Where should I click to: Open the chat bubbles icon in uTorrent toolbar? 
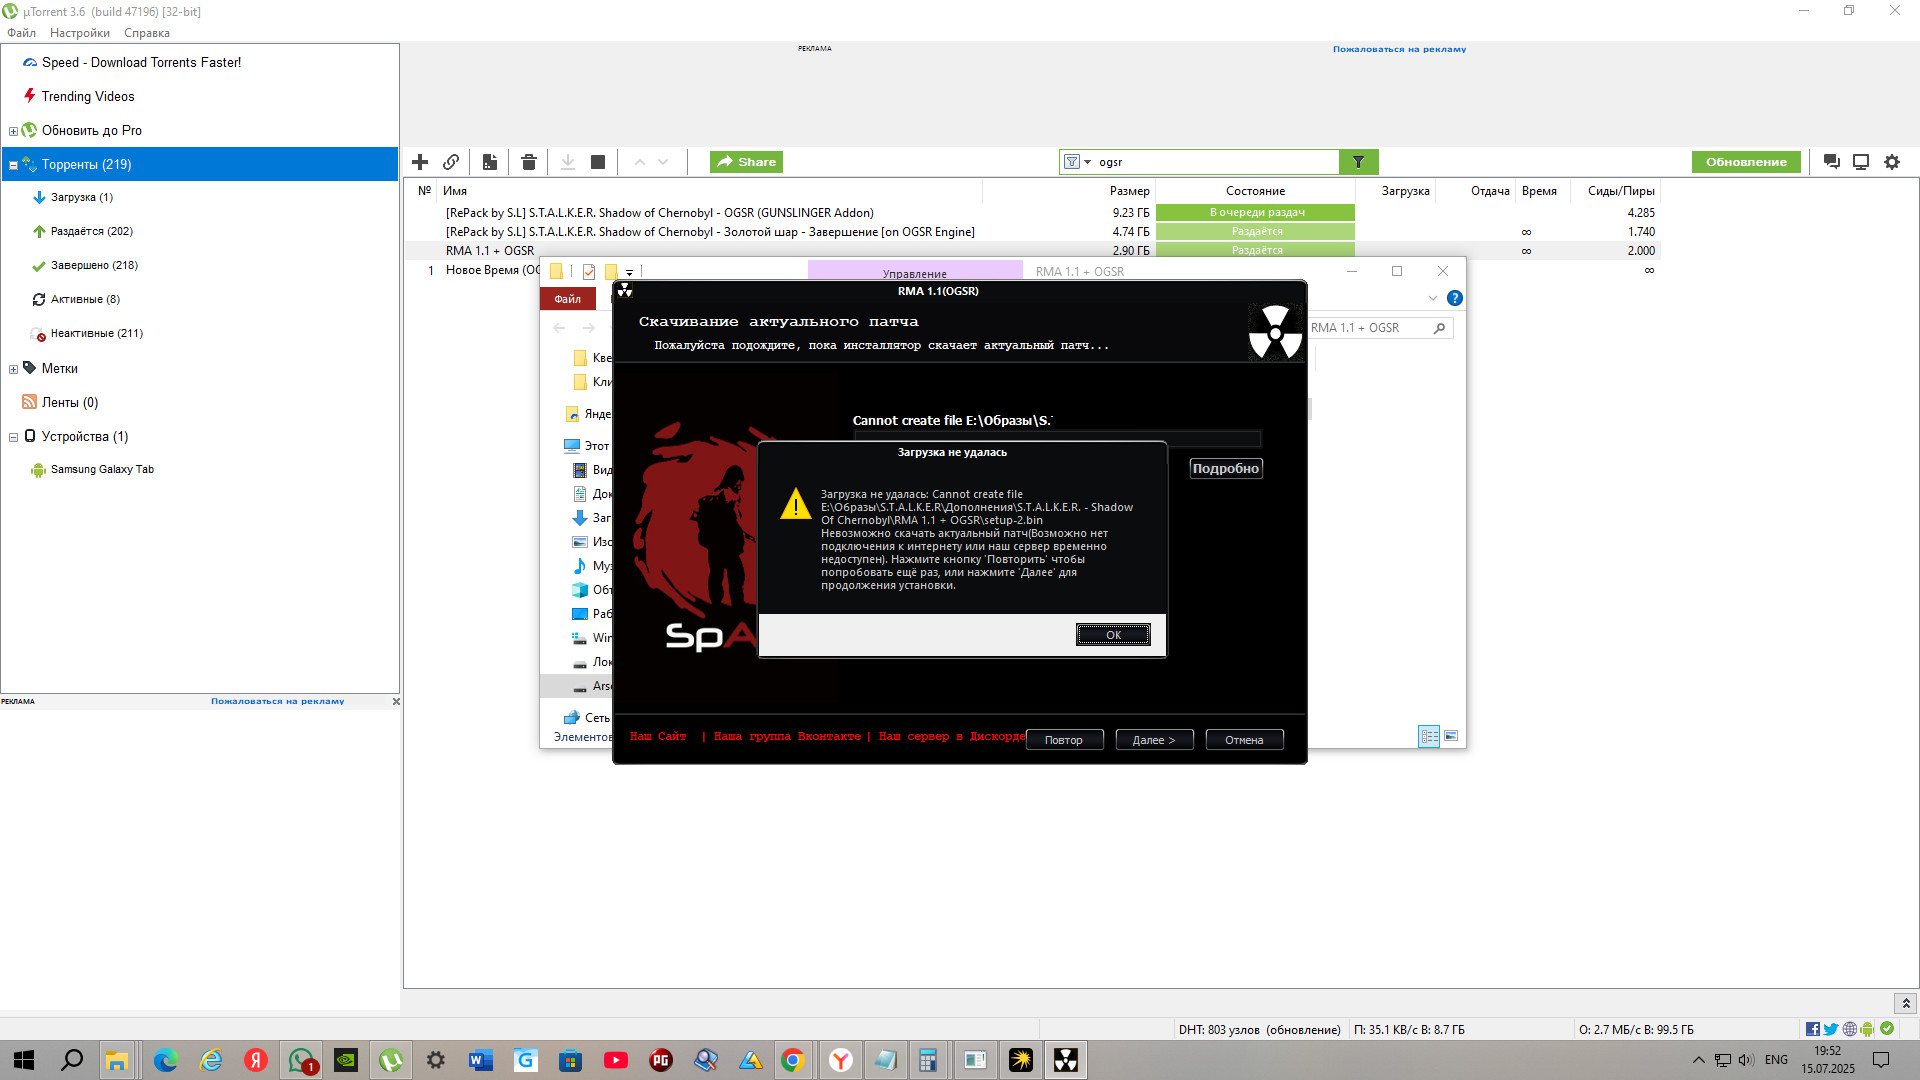(1832, 162)
